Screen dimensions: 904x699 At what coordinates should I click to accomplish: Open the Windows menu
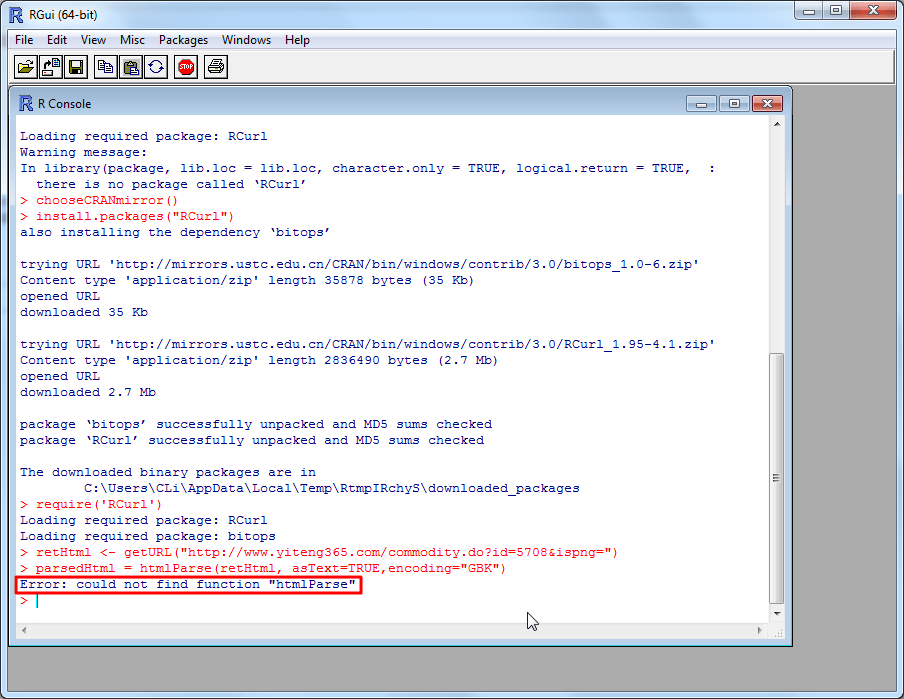click(x=246, y=40)
